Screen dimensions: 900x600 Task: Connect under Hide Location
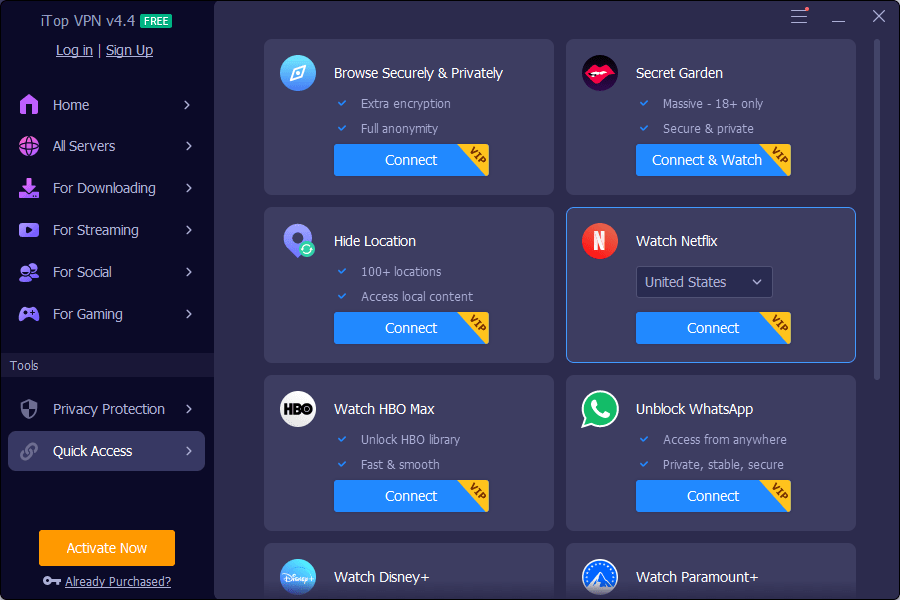click(x=411, y=328)
